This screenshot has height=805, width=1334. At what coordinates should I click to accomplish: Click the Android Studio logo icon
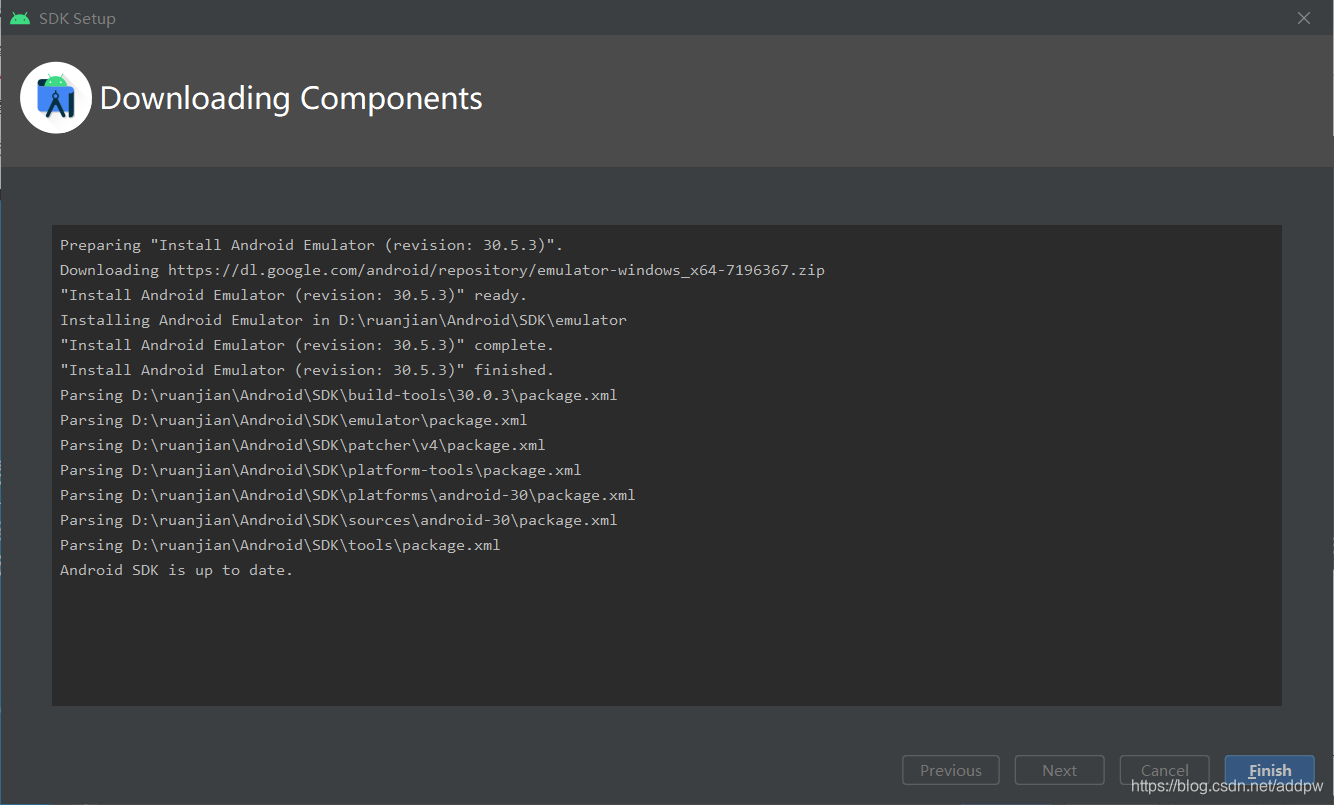pos(56,98)
